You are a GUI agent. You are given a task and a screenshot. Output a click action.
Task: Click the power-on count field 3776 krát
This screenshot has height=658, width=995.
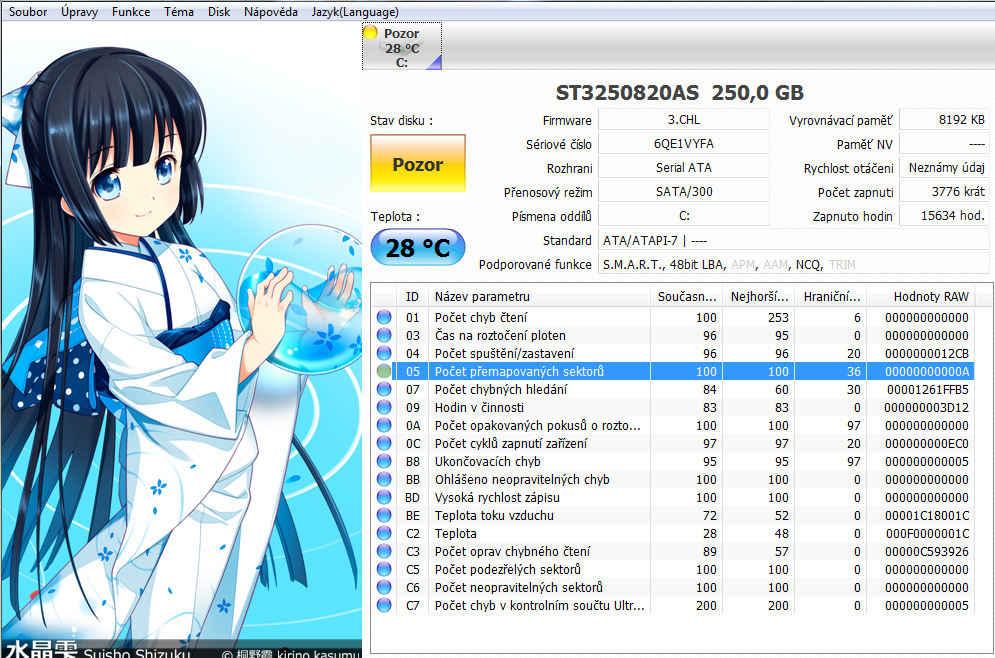(944, 192)
